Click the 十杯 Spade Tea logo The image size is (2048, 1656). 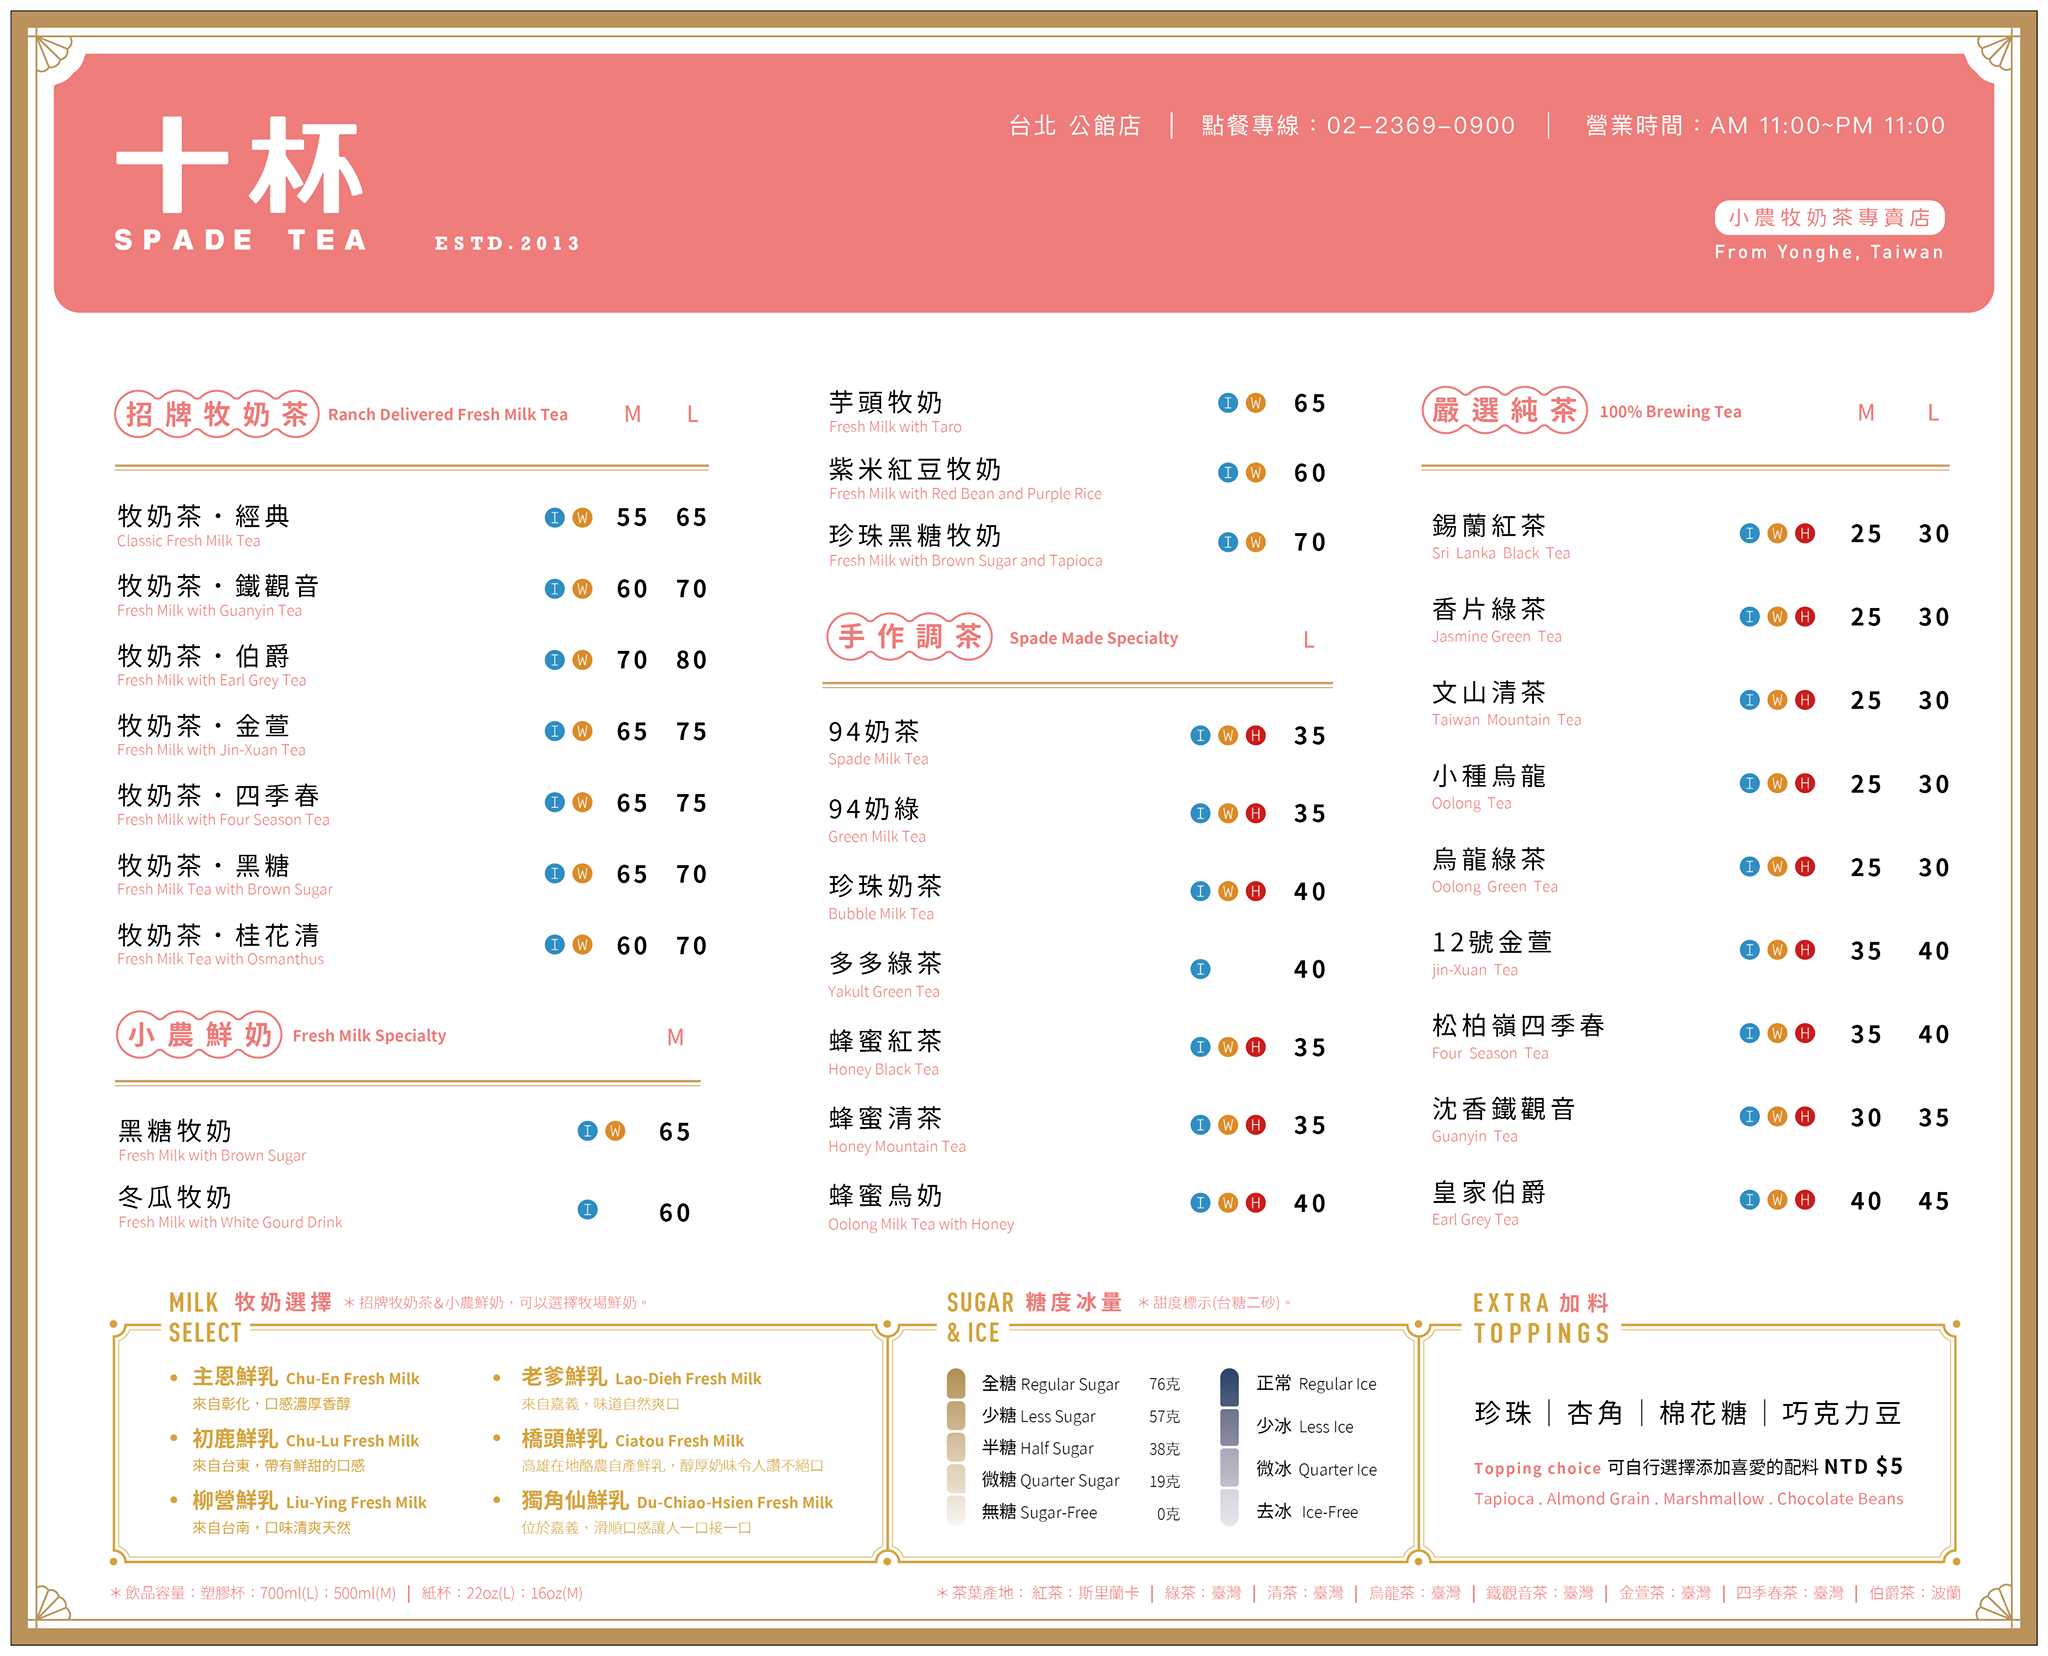tap(240, 183)
